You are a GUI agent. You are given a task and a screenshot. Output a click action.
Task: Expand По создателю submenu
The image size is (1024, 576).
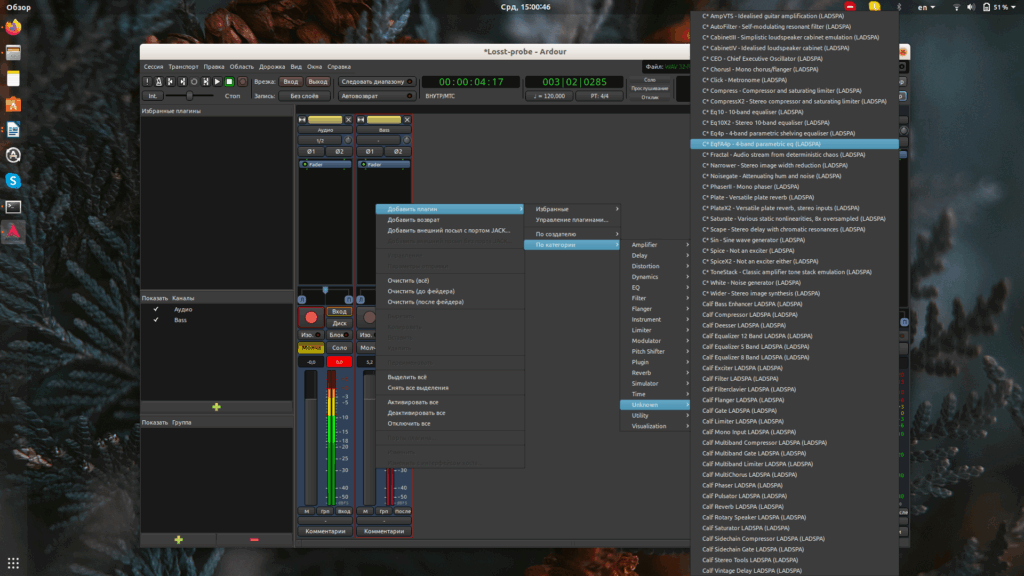click(572, 234)
